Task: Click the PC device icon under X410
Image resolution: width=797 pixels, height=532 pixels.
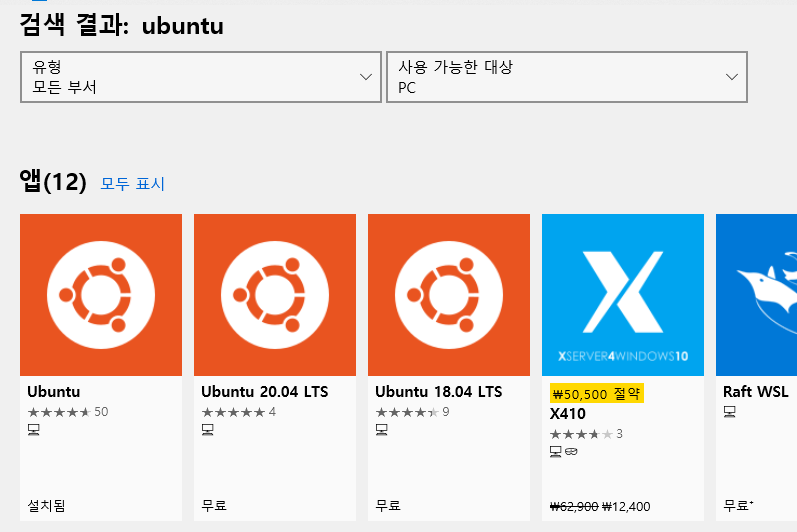Action: pos(556,452)
